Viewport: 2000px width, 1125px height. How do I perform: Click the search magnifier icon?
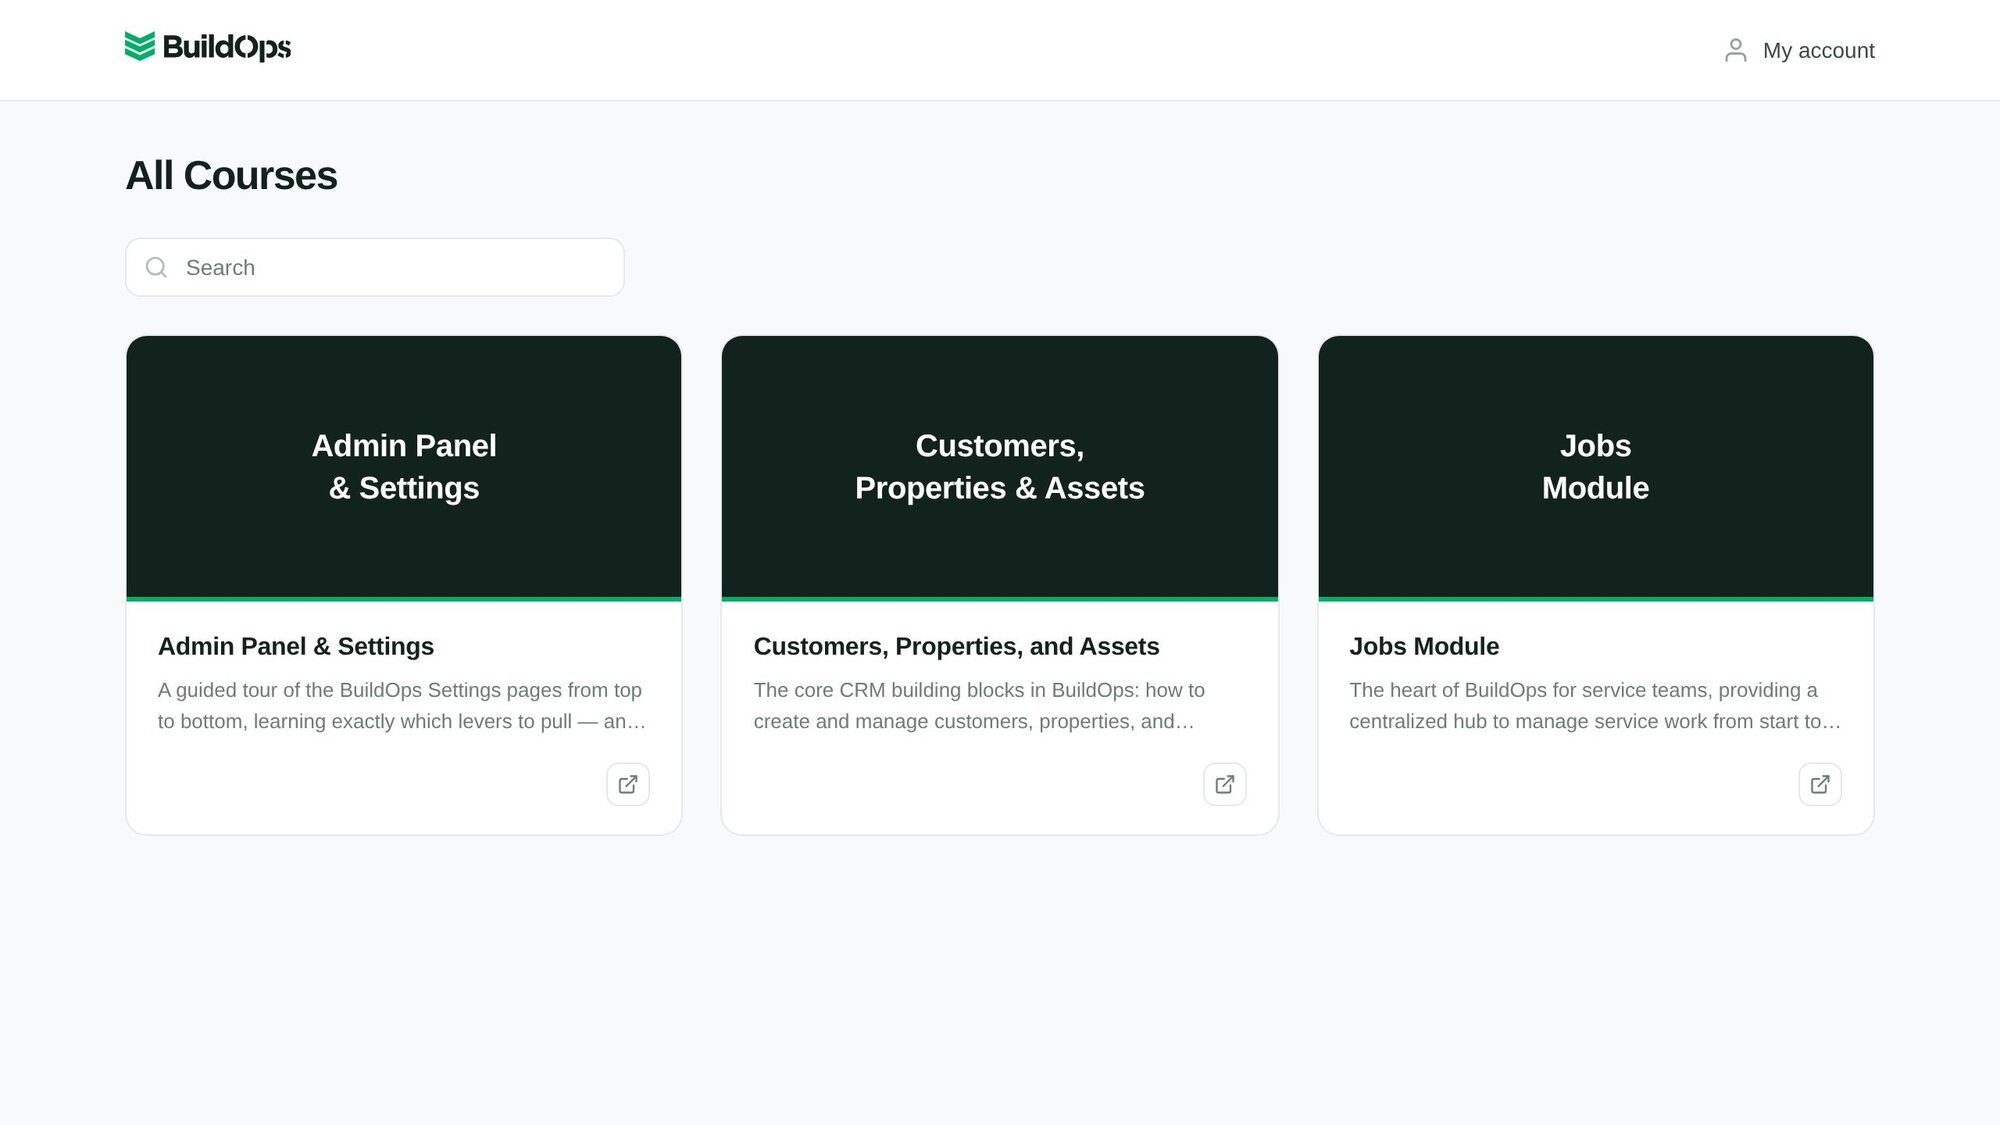[x=156, y=267]
